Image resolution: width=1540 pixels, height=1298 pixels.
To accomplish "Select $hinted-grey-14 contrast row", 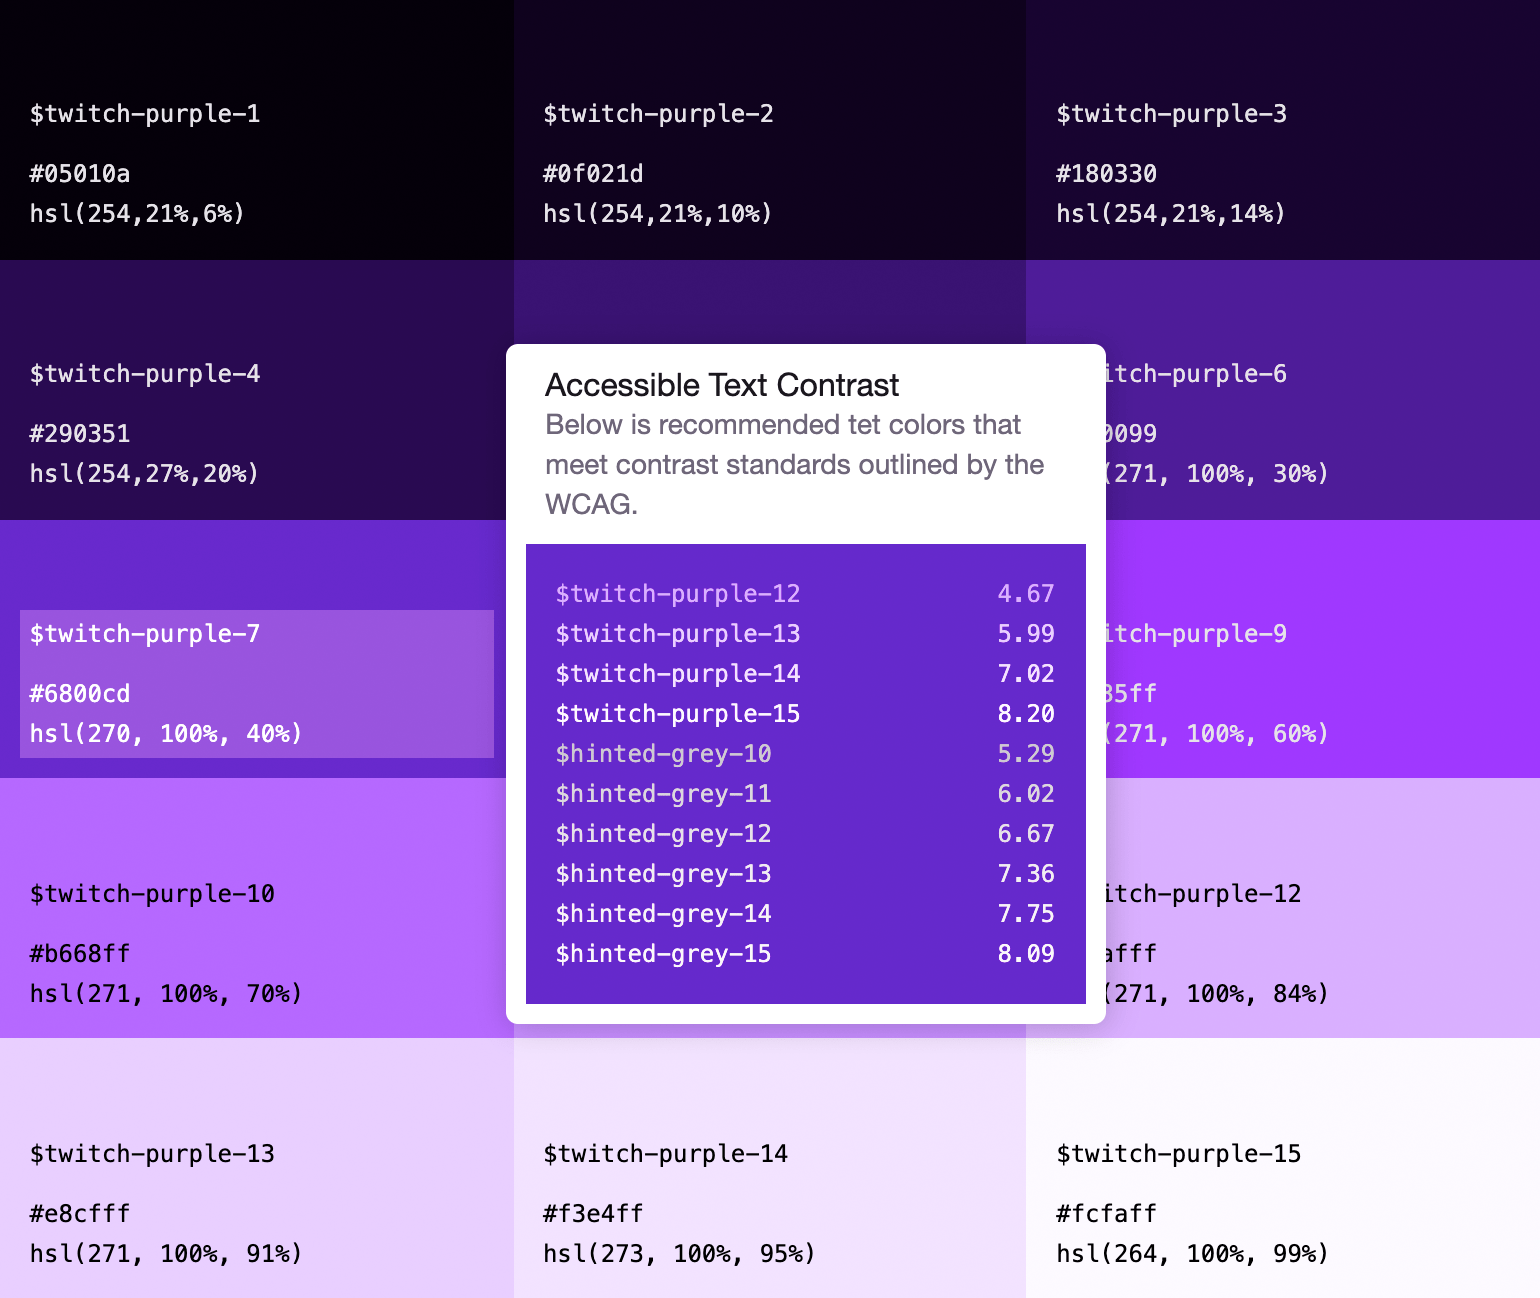I will pos(805,914).
